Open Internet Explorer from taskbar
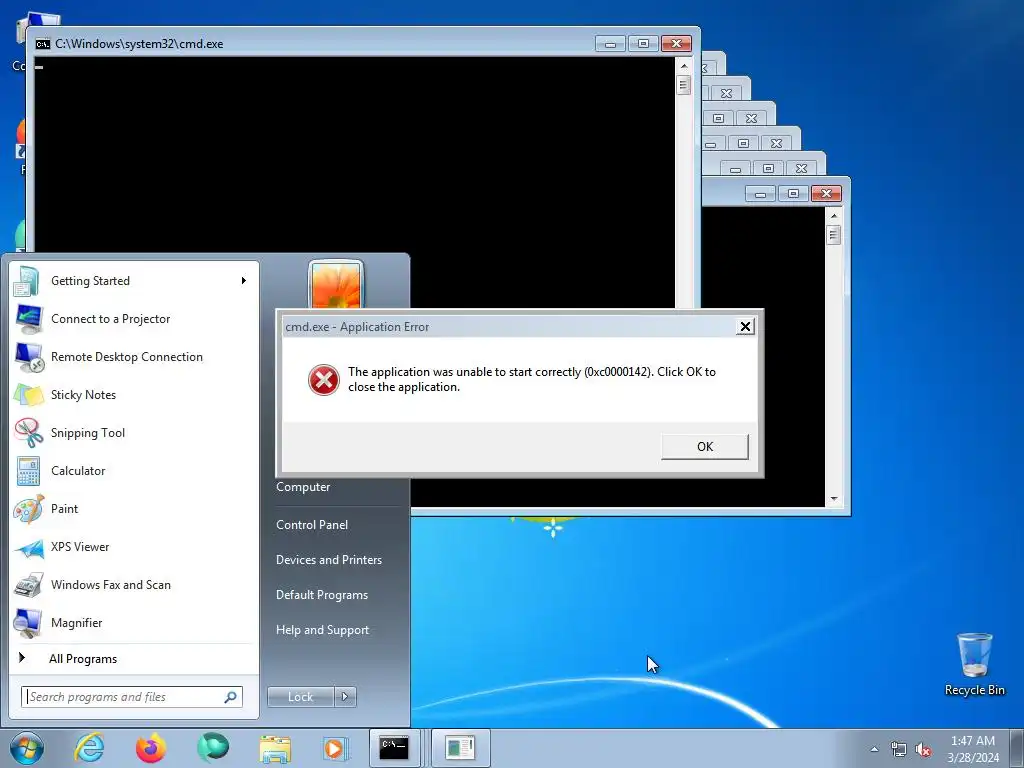The height and width of the screenshot is (768, 1024). click(89, 748)
